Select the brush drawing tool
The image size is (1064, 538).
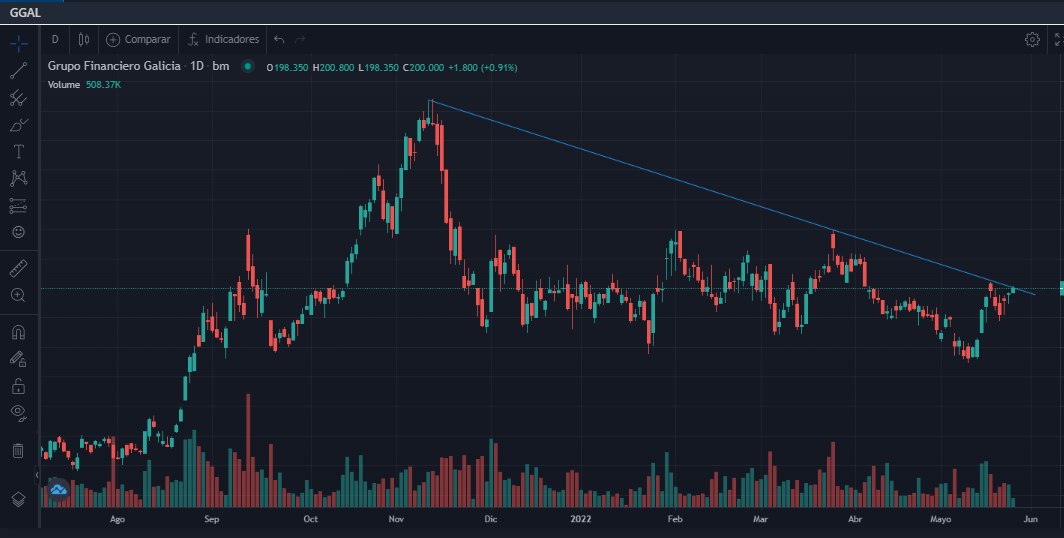(18, 125)
